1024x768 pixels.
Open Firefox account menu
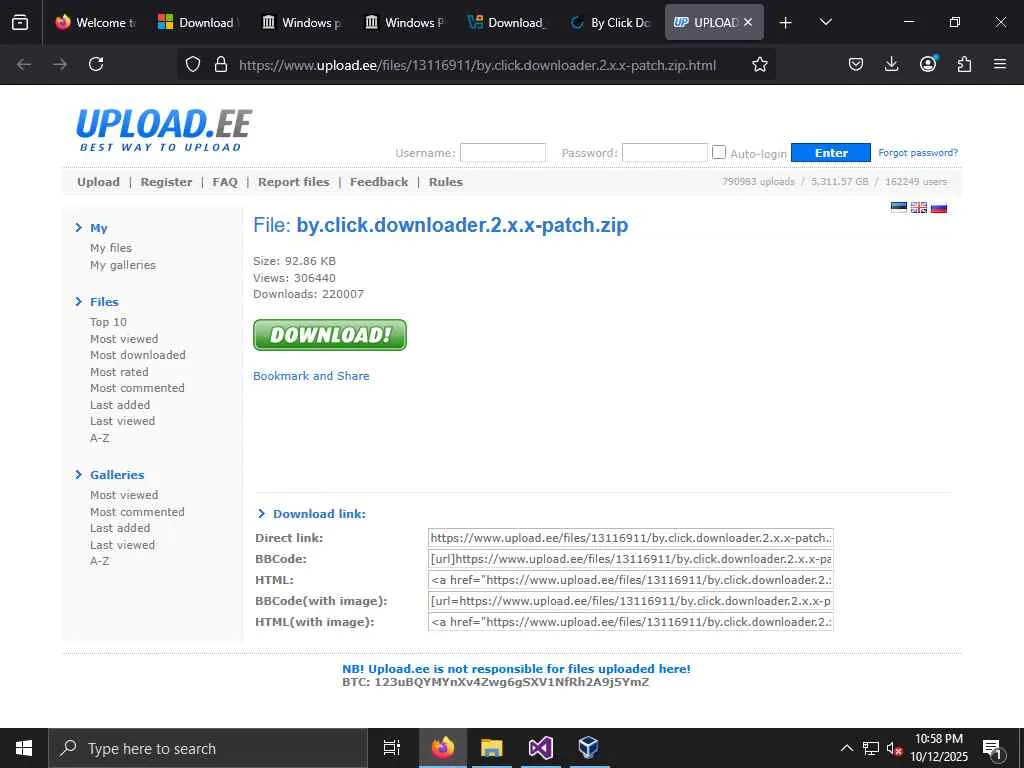coord(928,64)
